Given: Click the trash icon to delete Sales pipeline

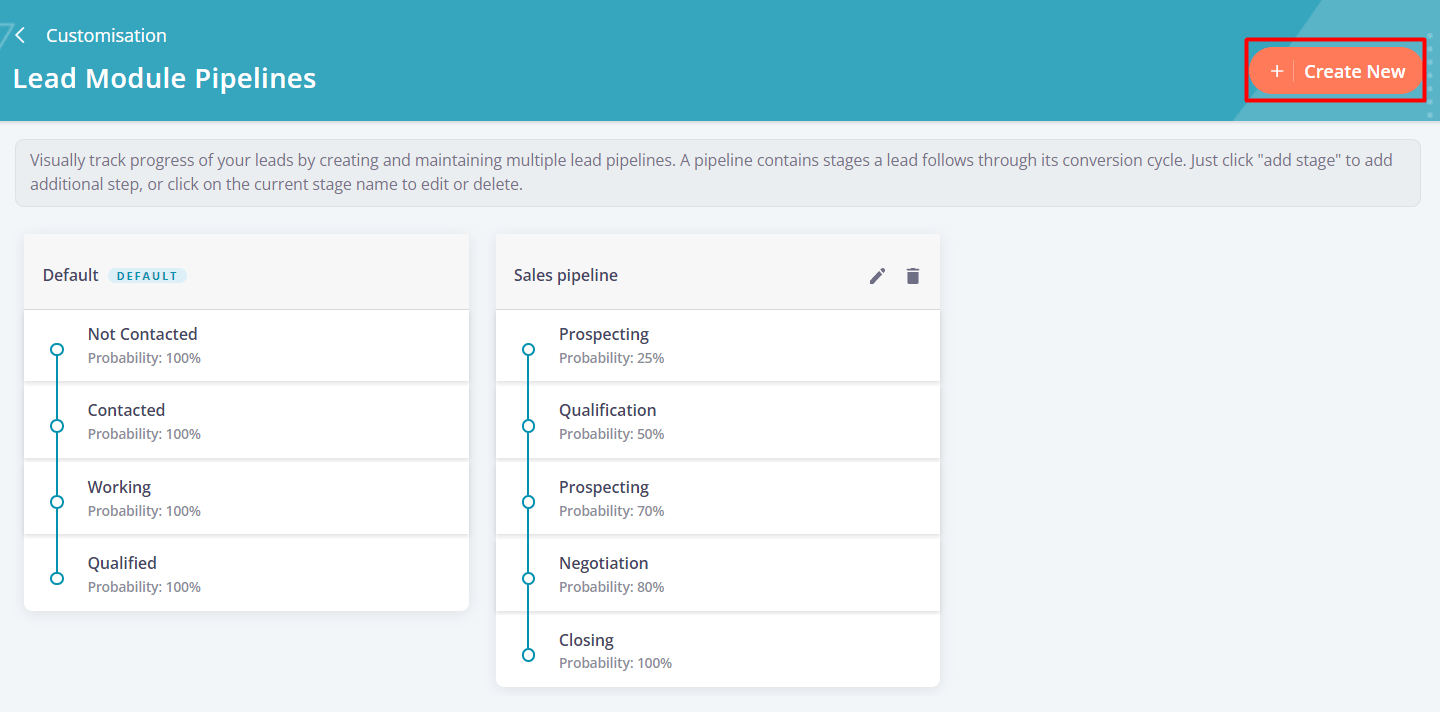Looking at the screenshot, I should click(912, 275).
